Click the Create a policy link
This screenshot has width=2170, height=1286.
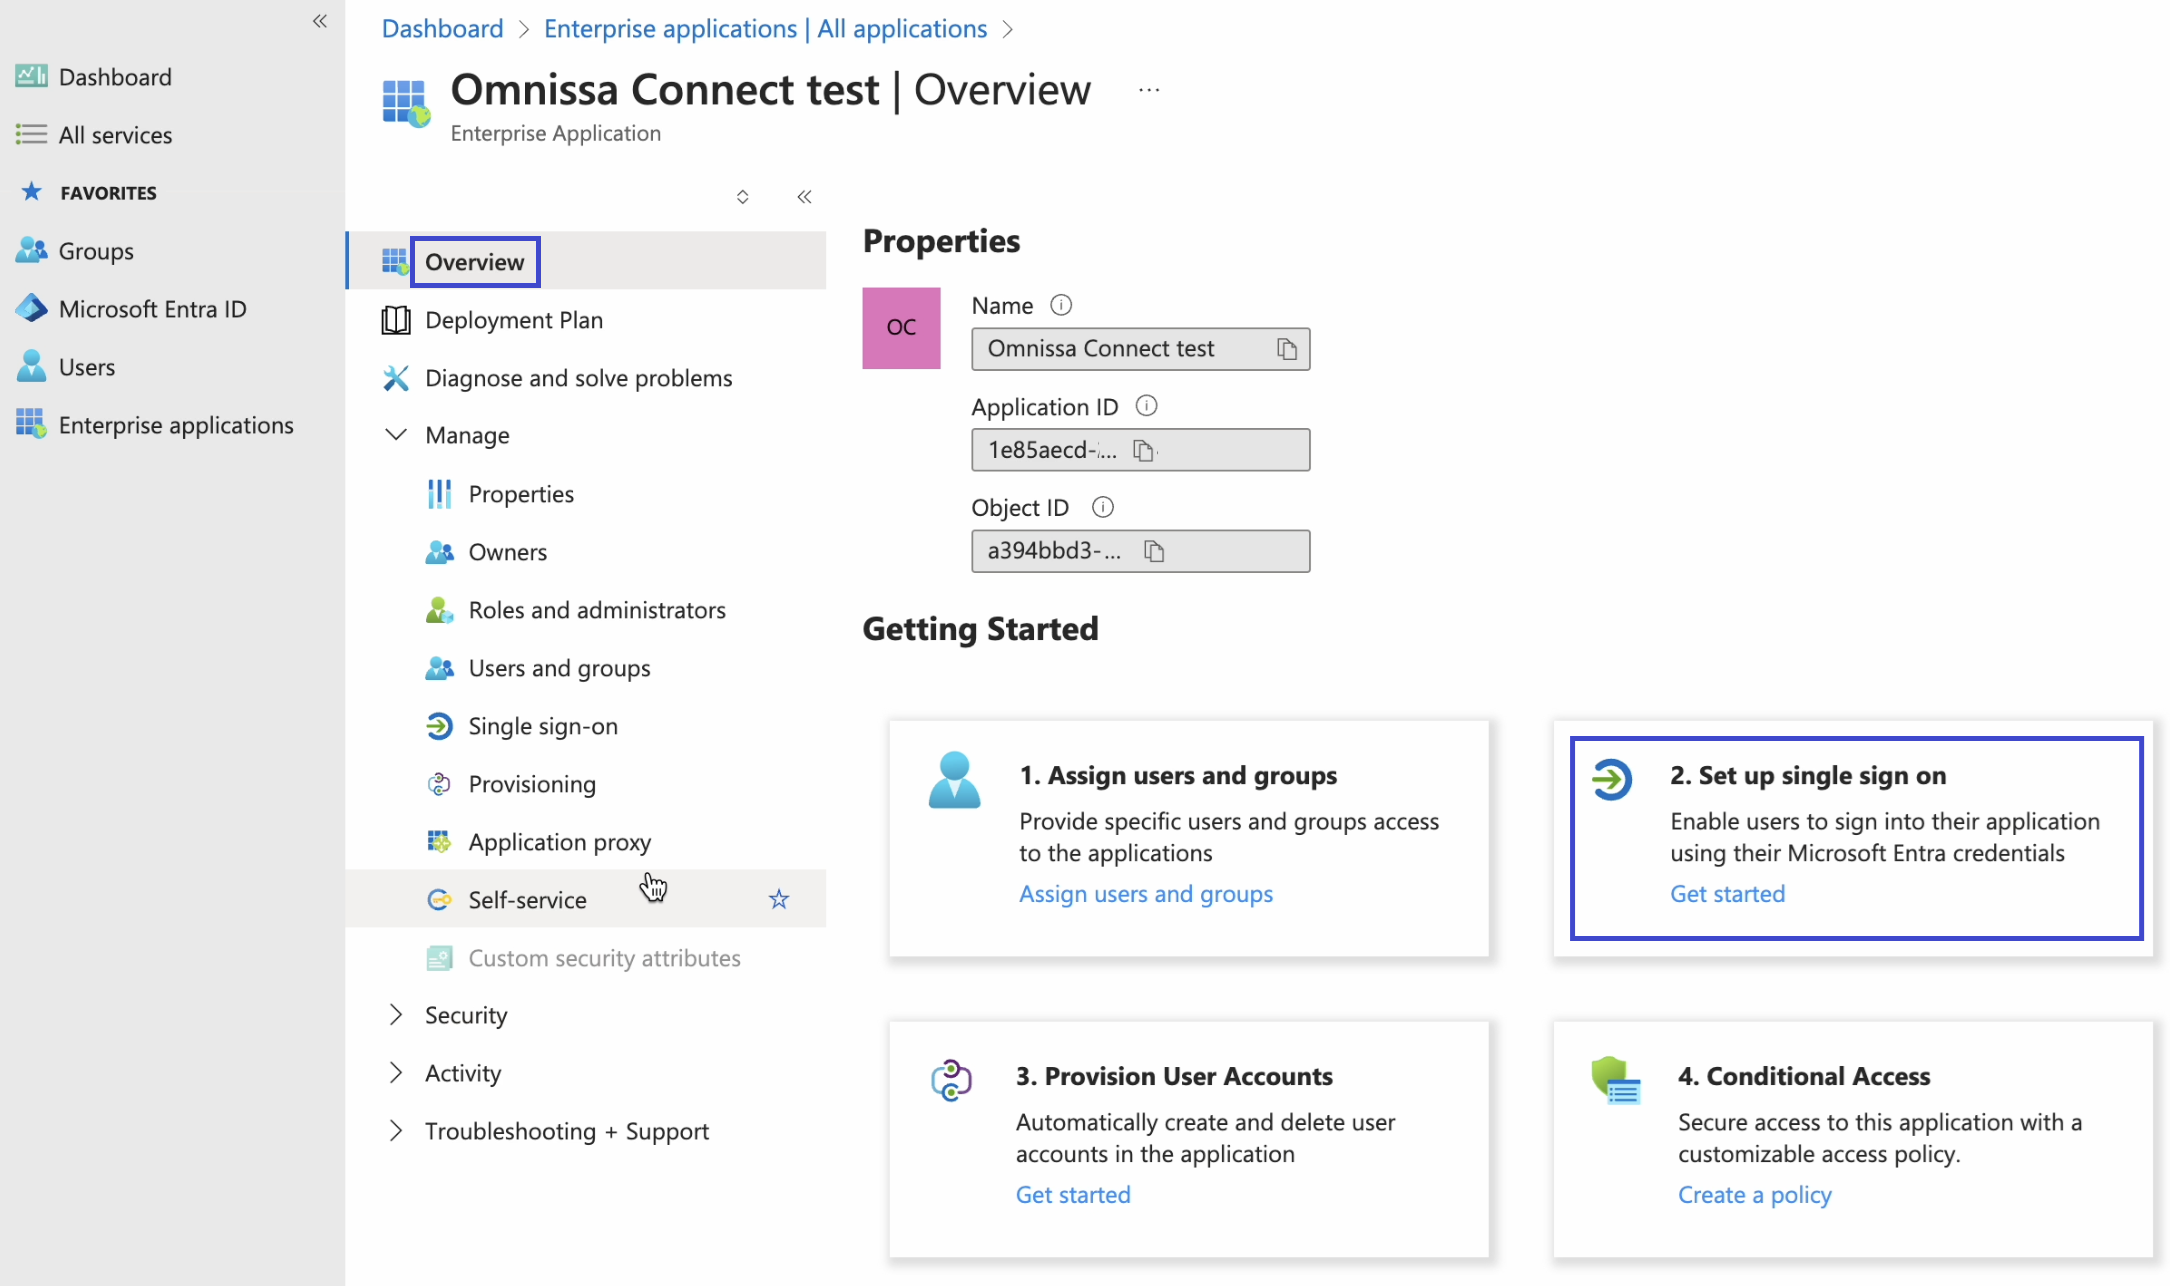pyautogui.click(x=1755, y=1195)
